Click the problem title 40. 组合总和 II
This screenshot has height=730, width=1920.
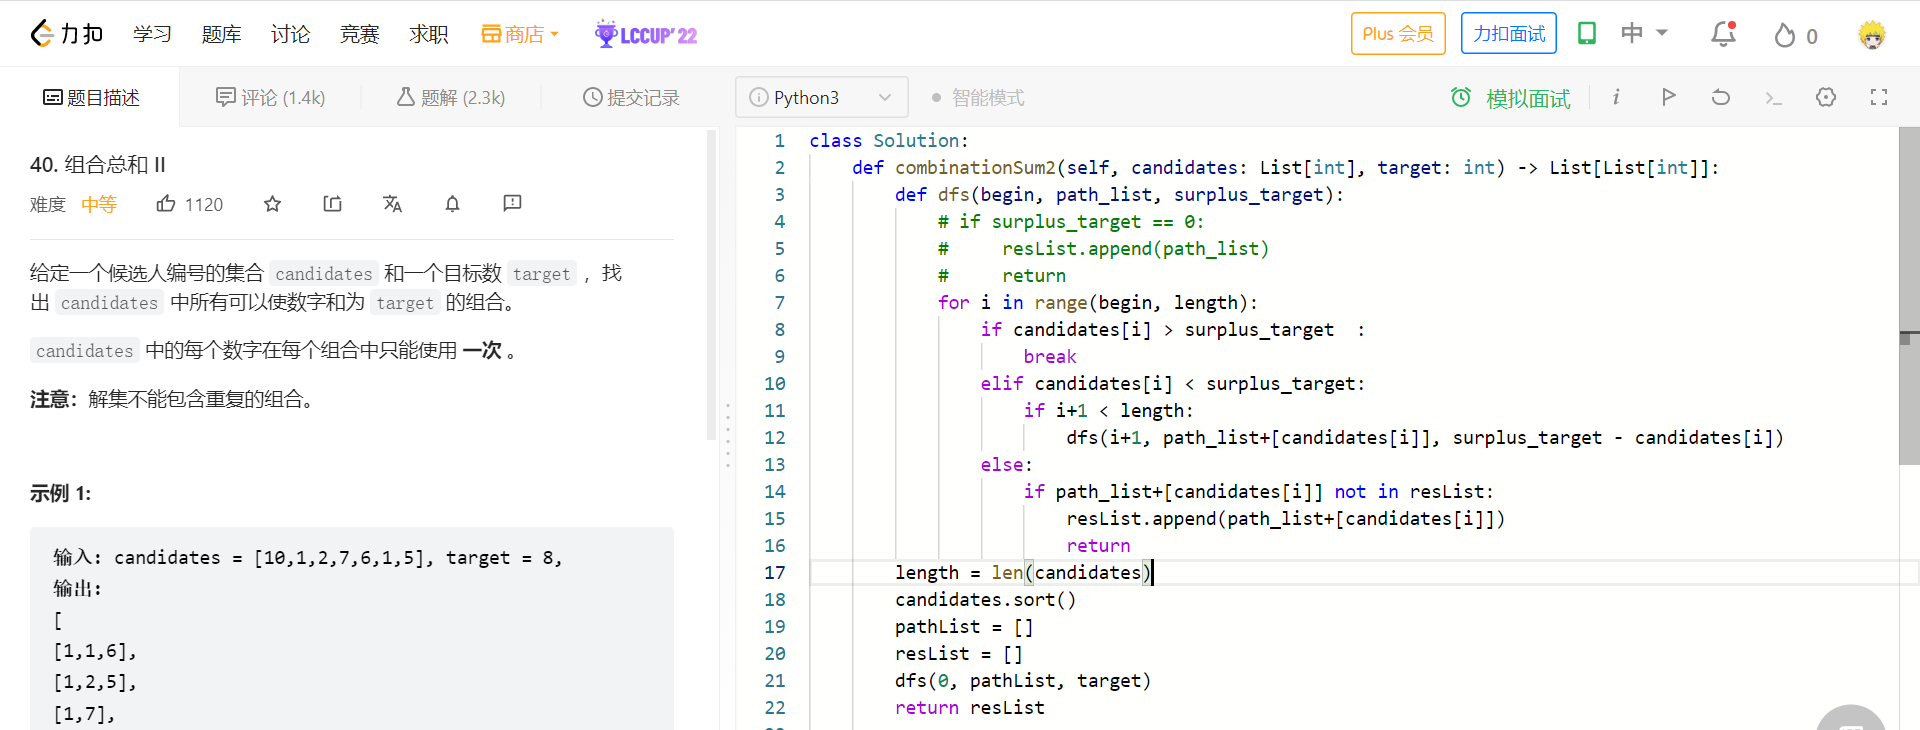pyautogui.click(x=98, y=164)
